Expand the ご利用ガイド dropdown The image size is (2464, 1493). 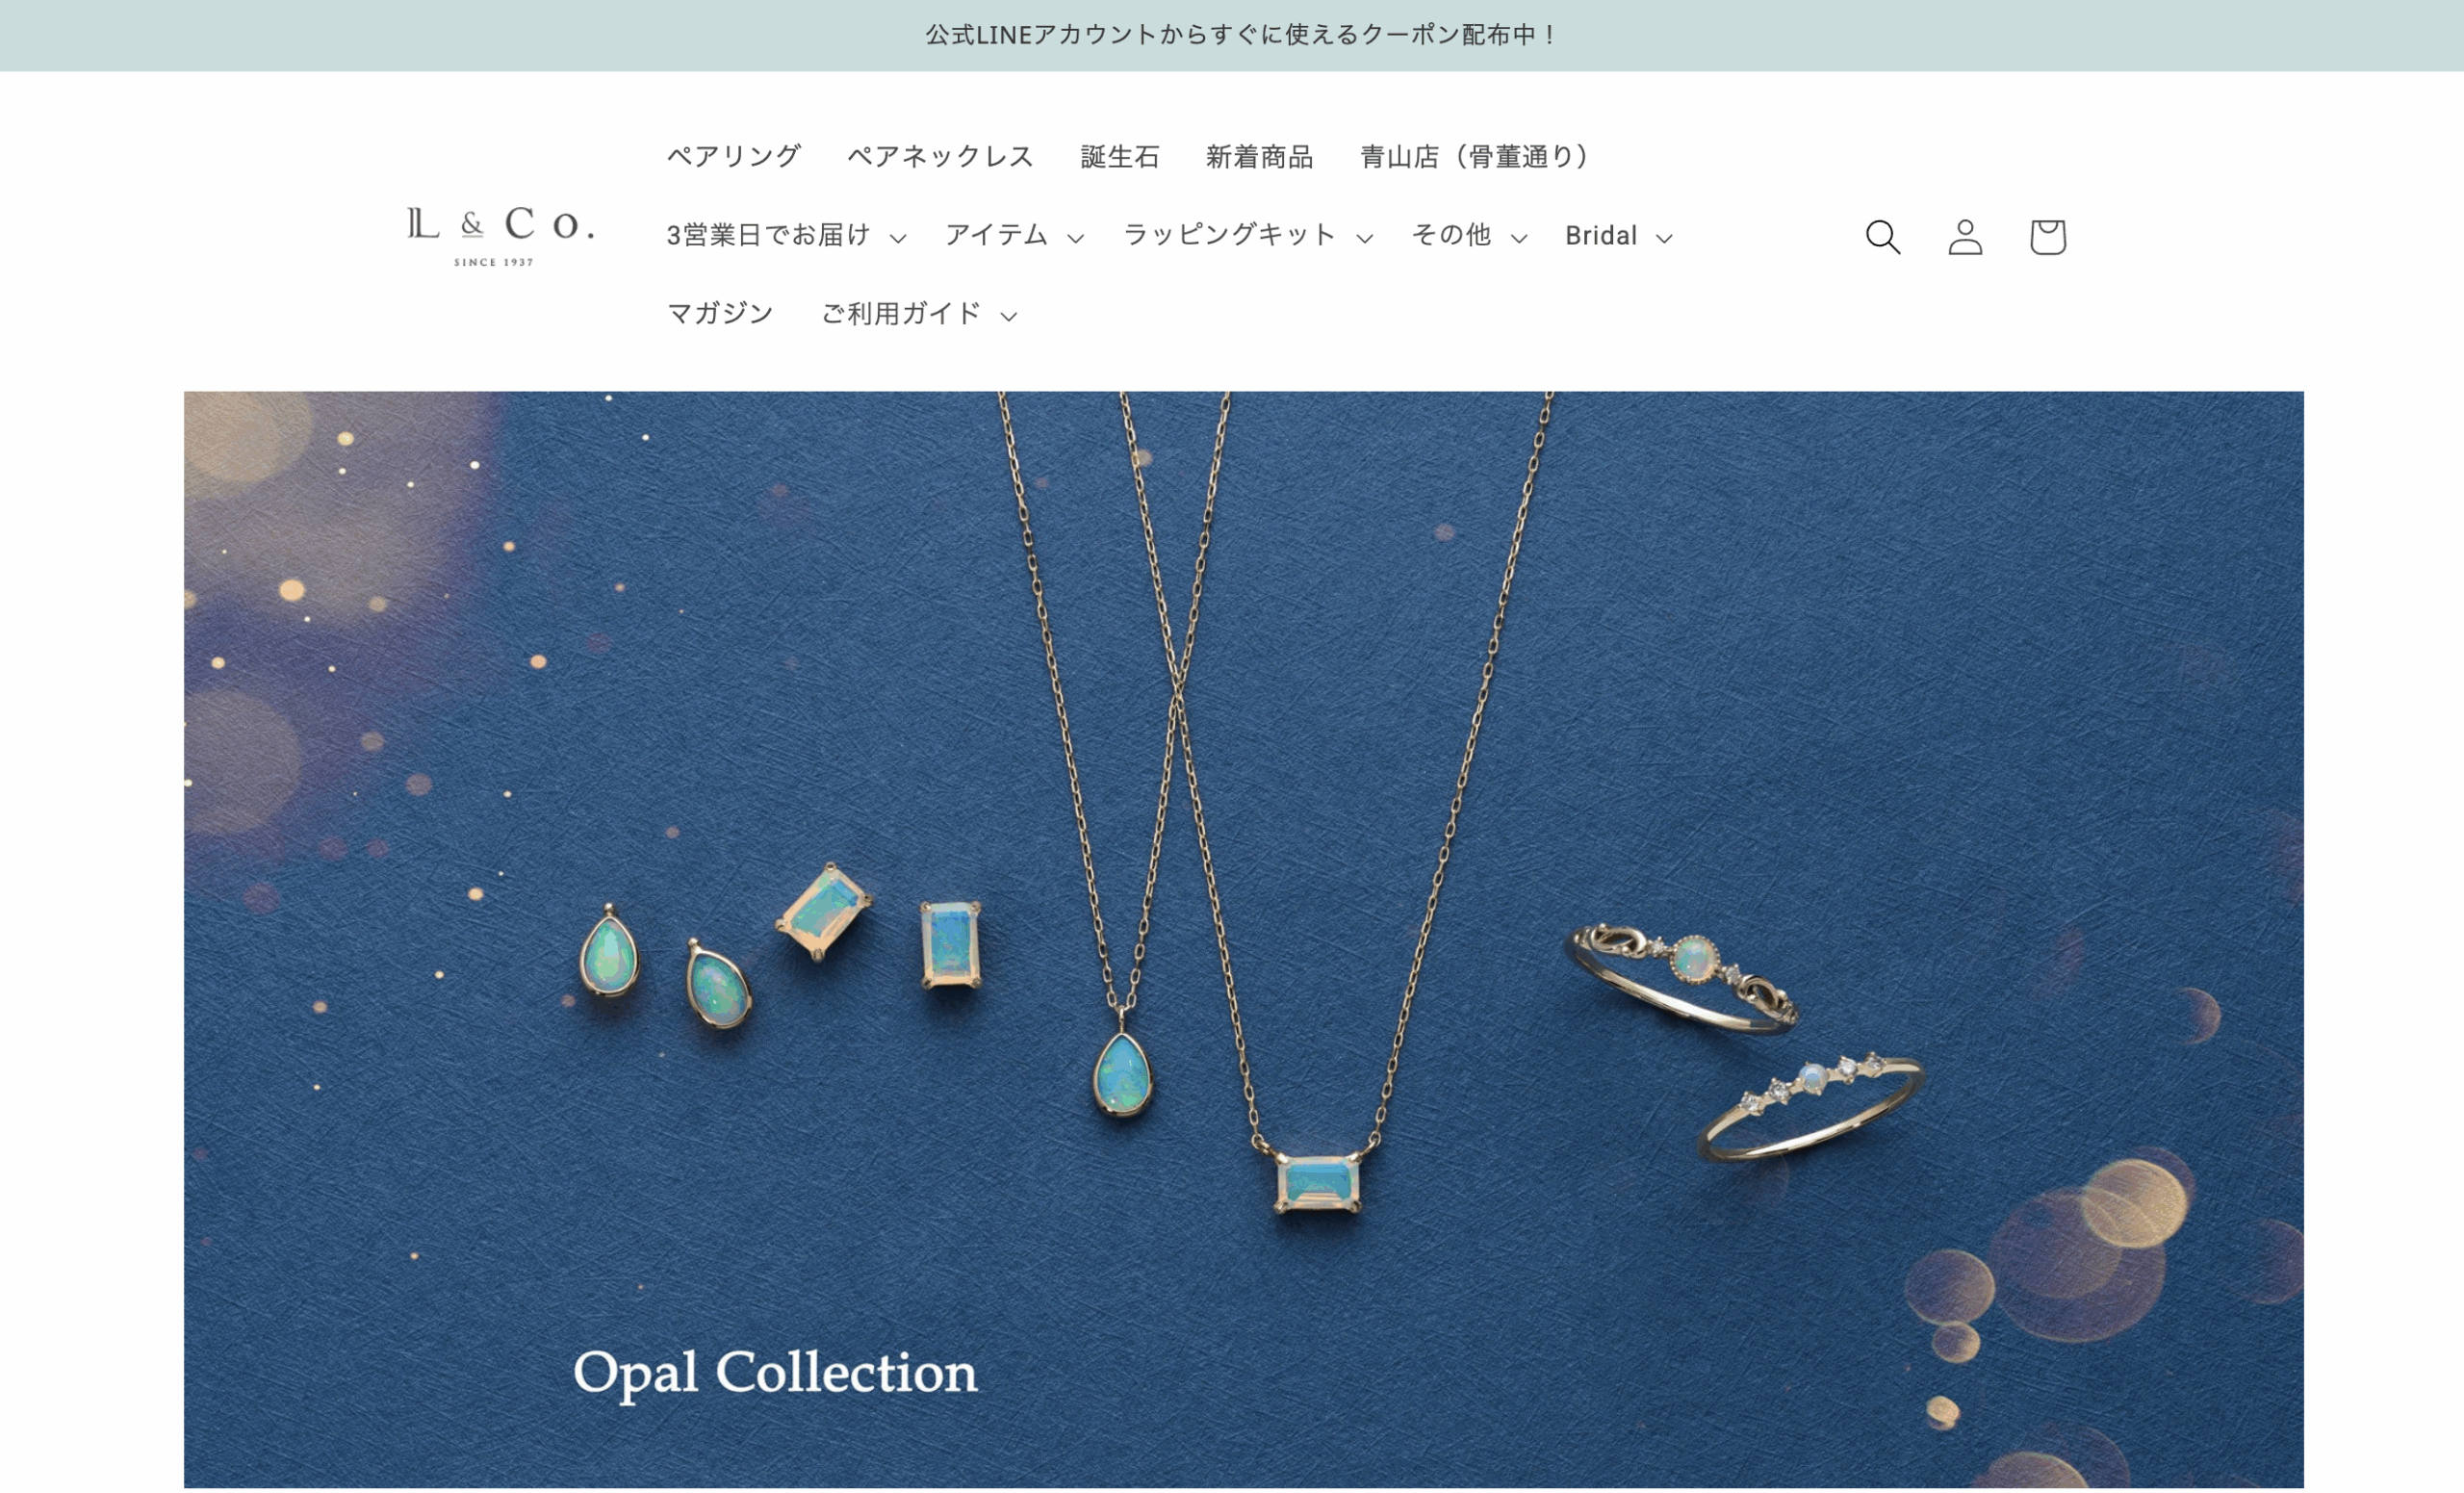(918, 314)
